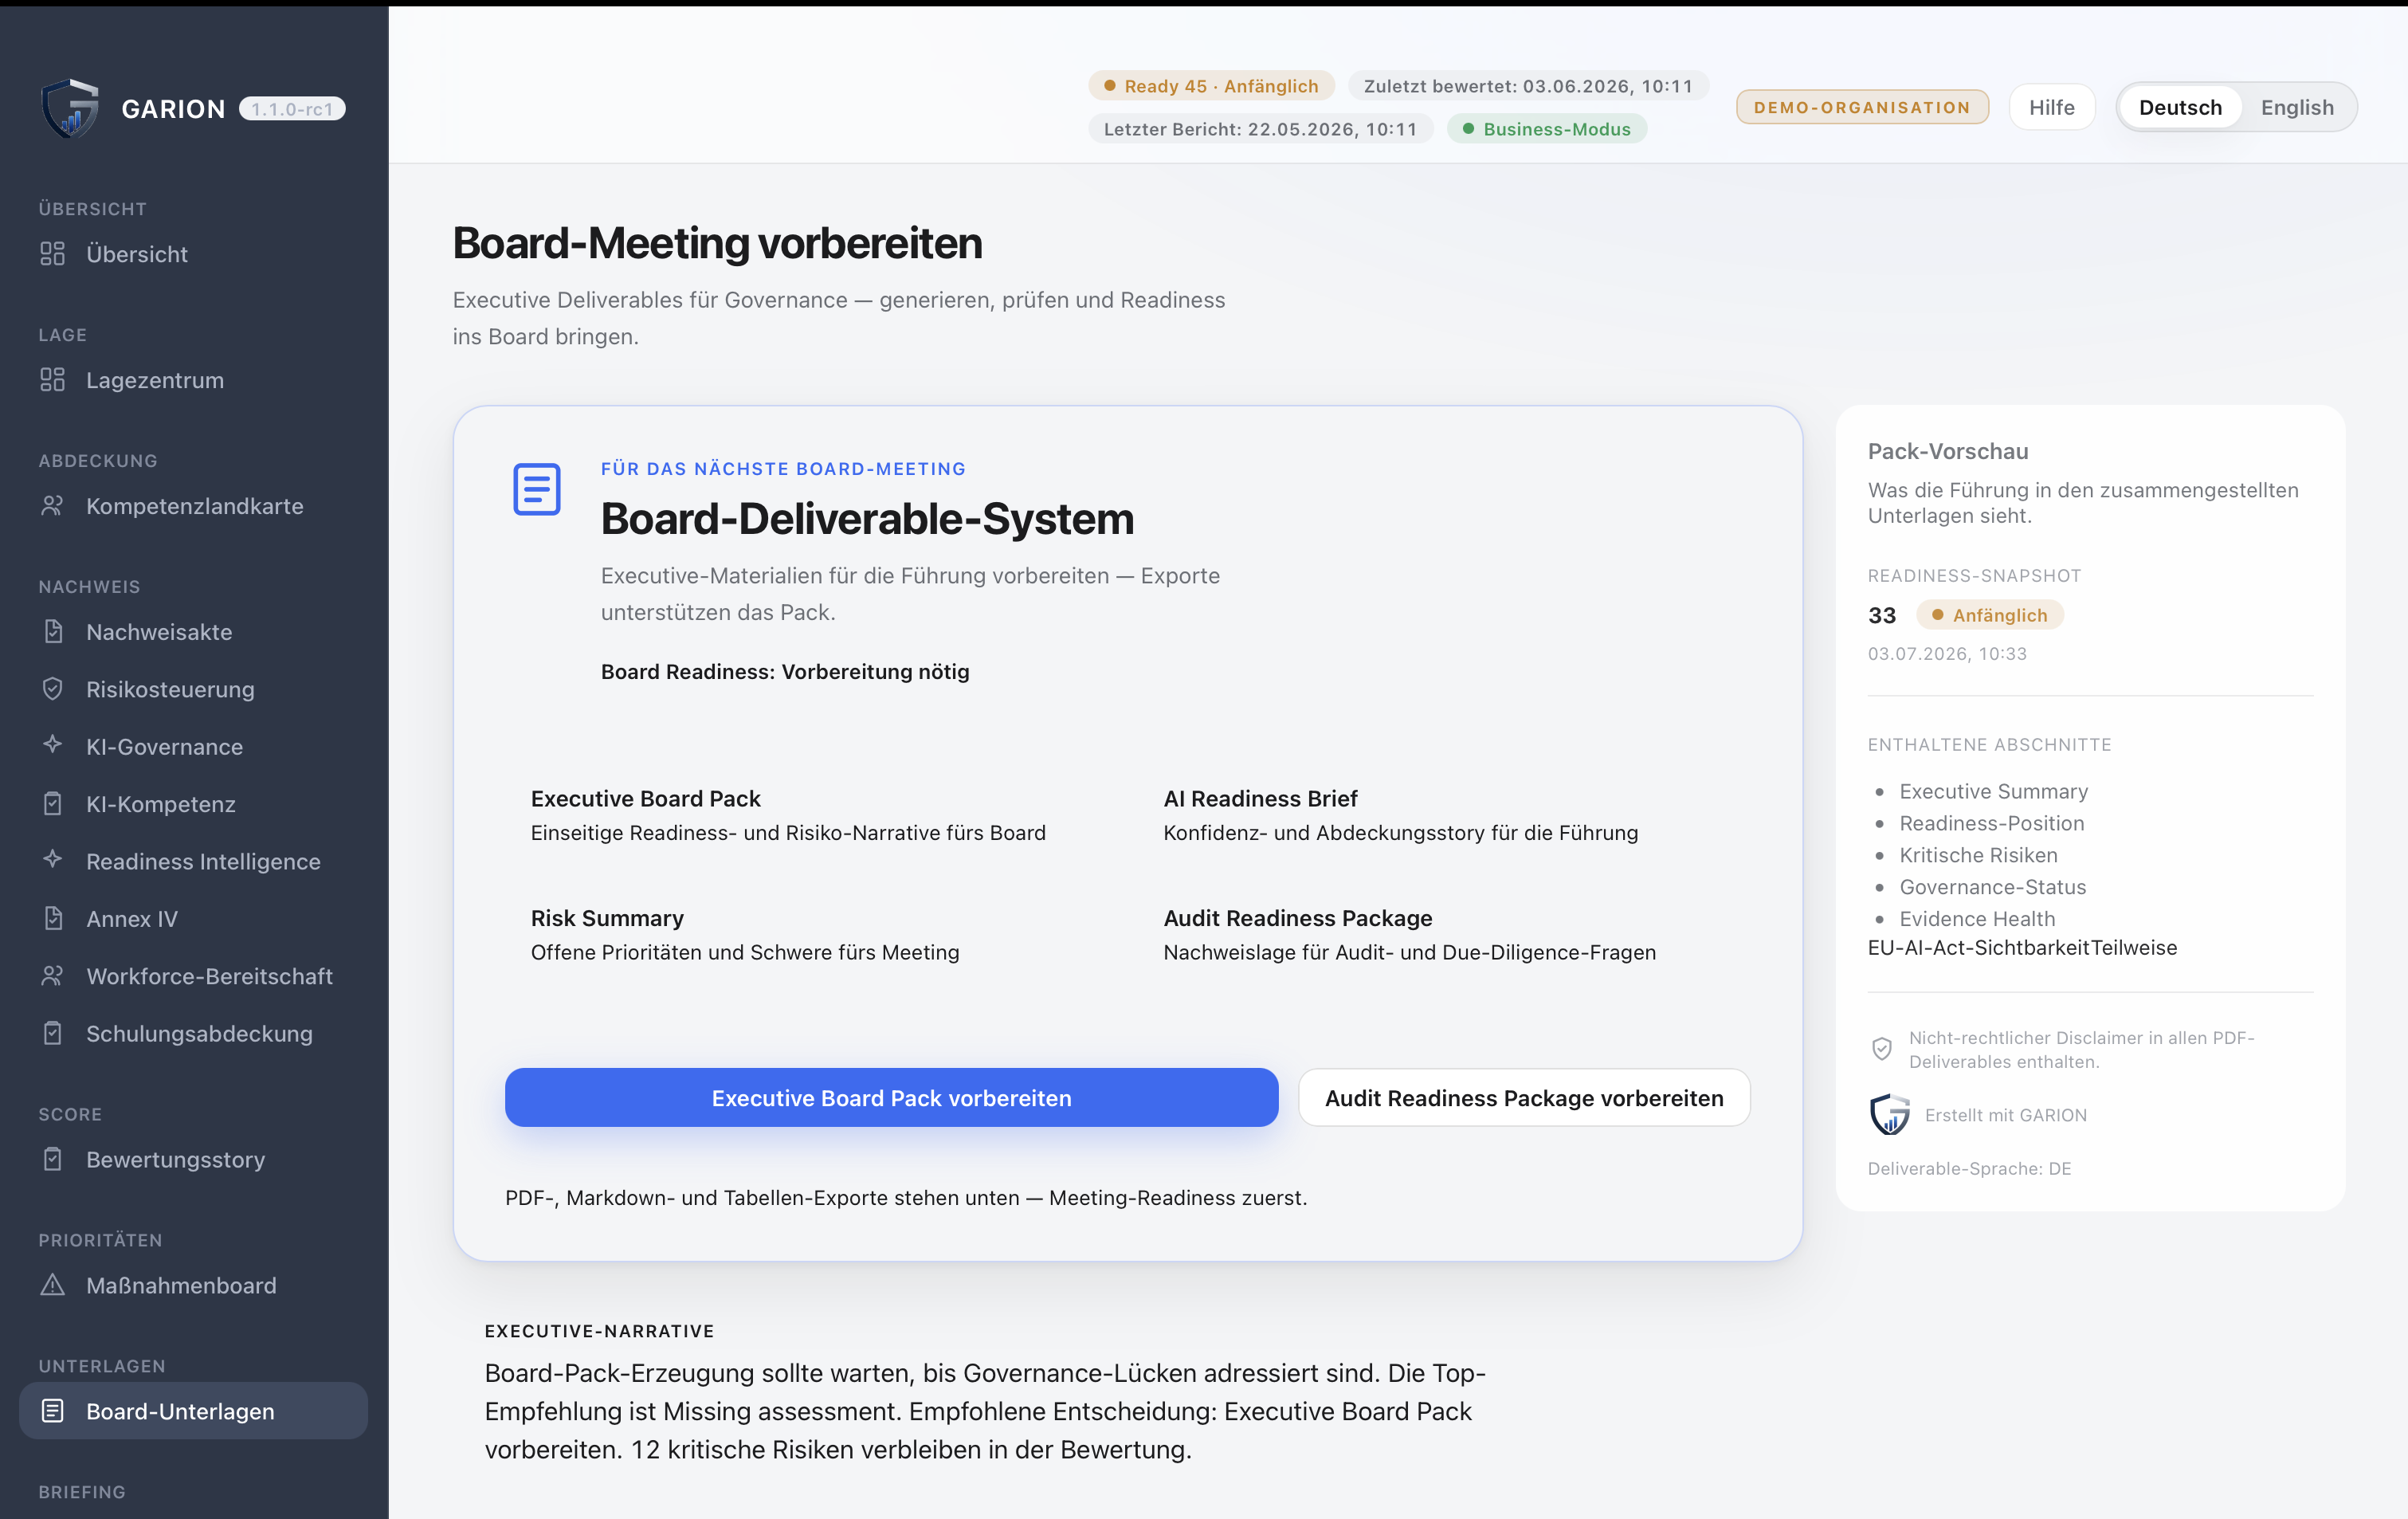This screenshot has height=1519, width=2408.
Task: Click the Executive Board Pack deliverable heading
Action: 645,798
